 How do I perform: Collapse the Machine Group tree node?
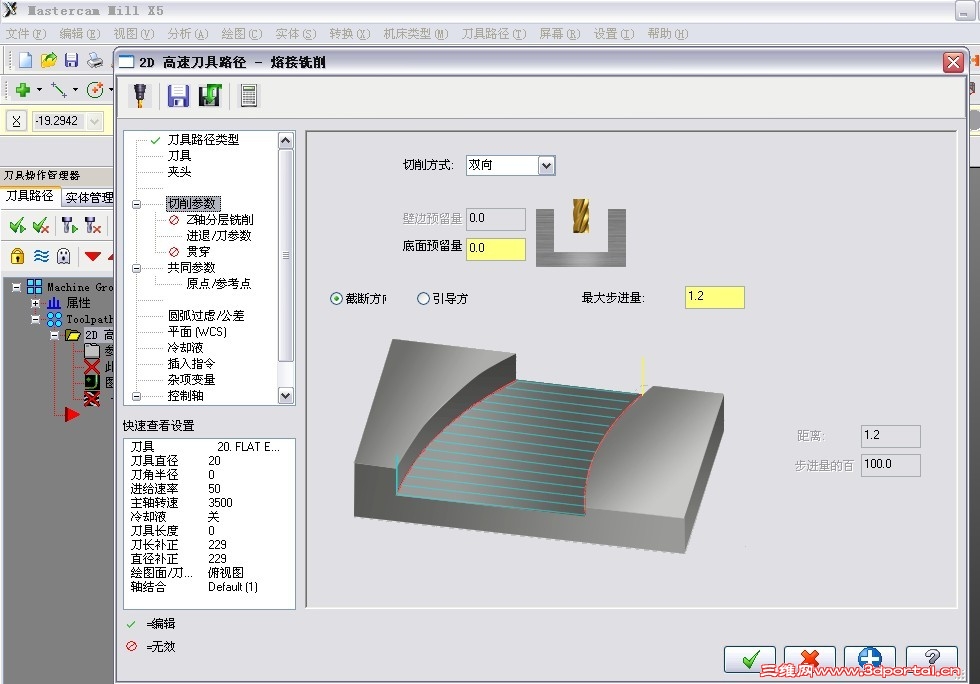tap(17, 288)
